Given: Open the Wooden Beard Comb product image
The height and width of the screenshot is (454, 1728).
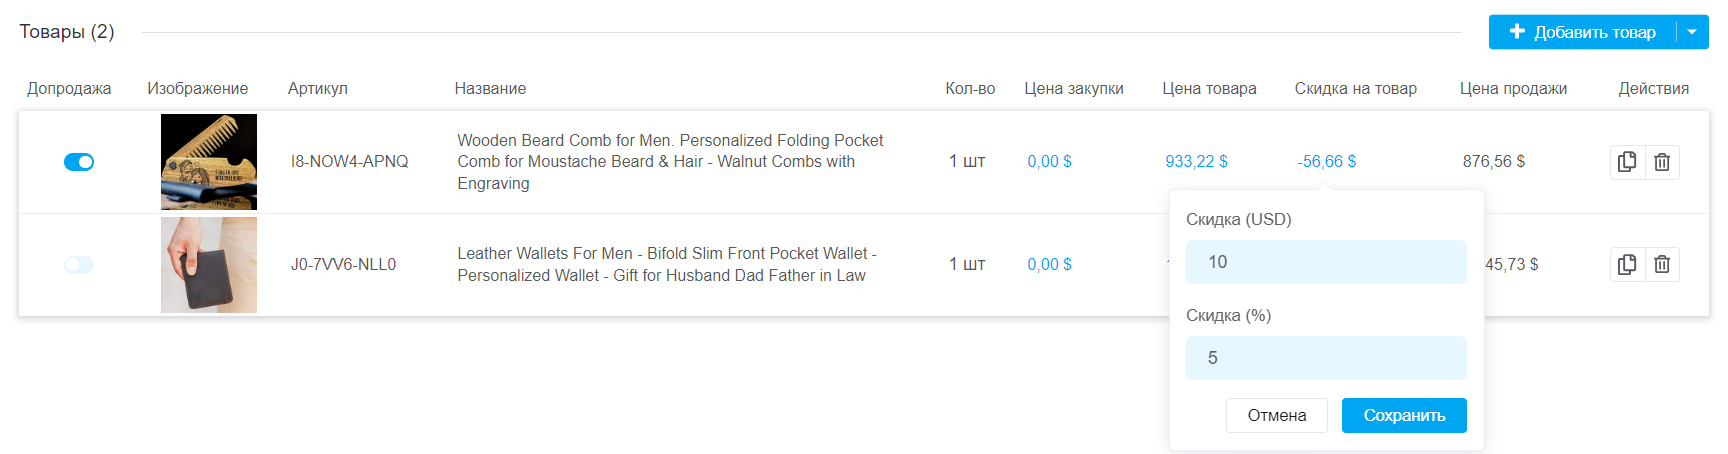Looking at the screenshot, I should pos(209,162).
